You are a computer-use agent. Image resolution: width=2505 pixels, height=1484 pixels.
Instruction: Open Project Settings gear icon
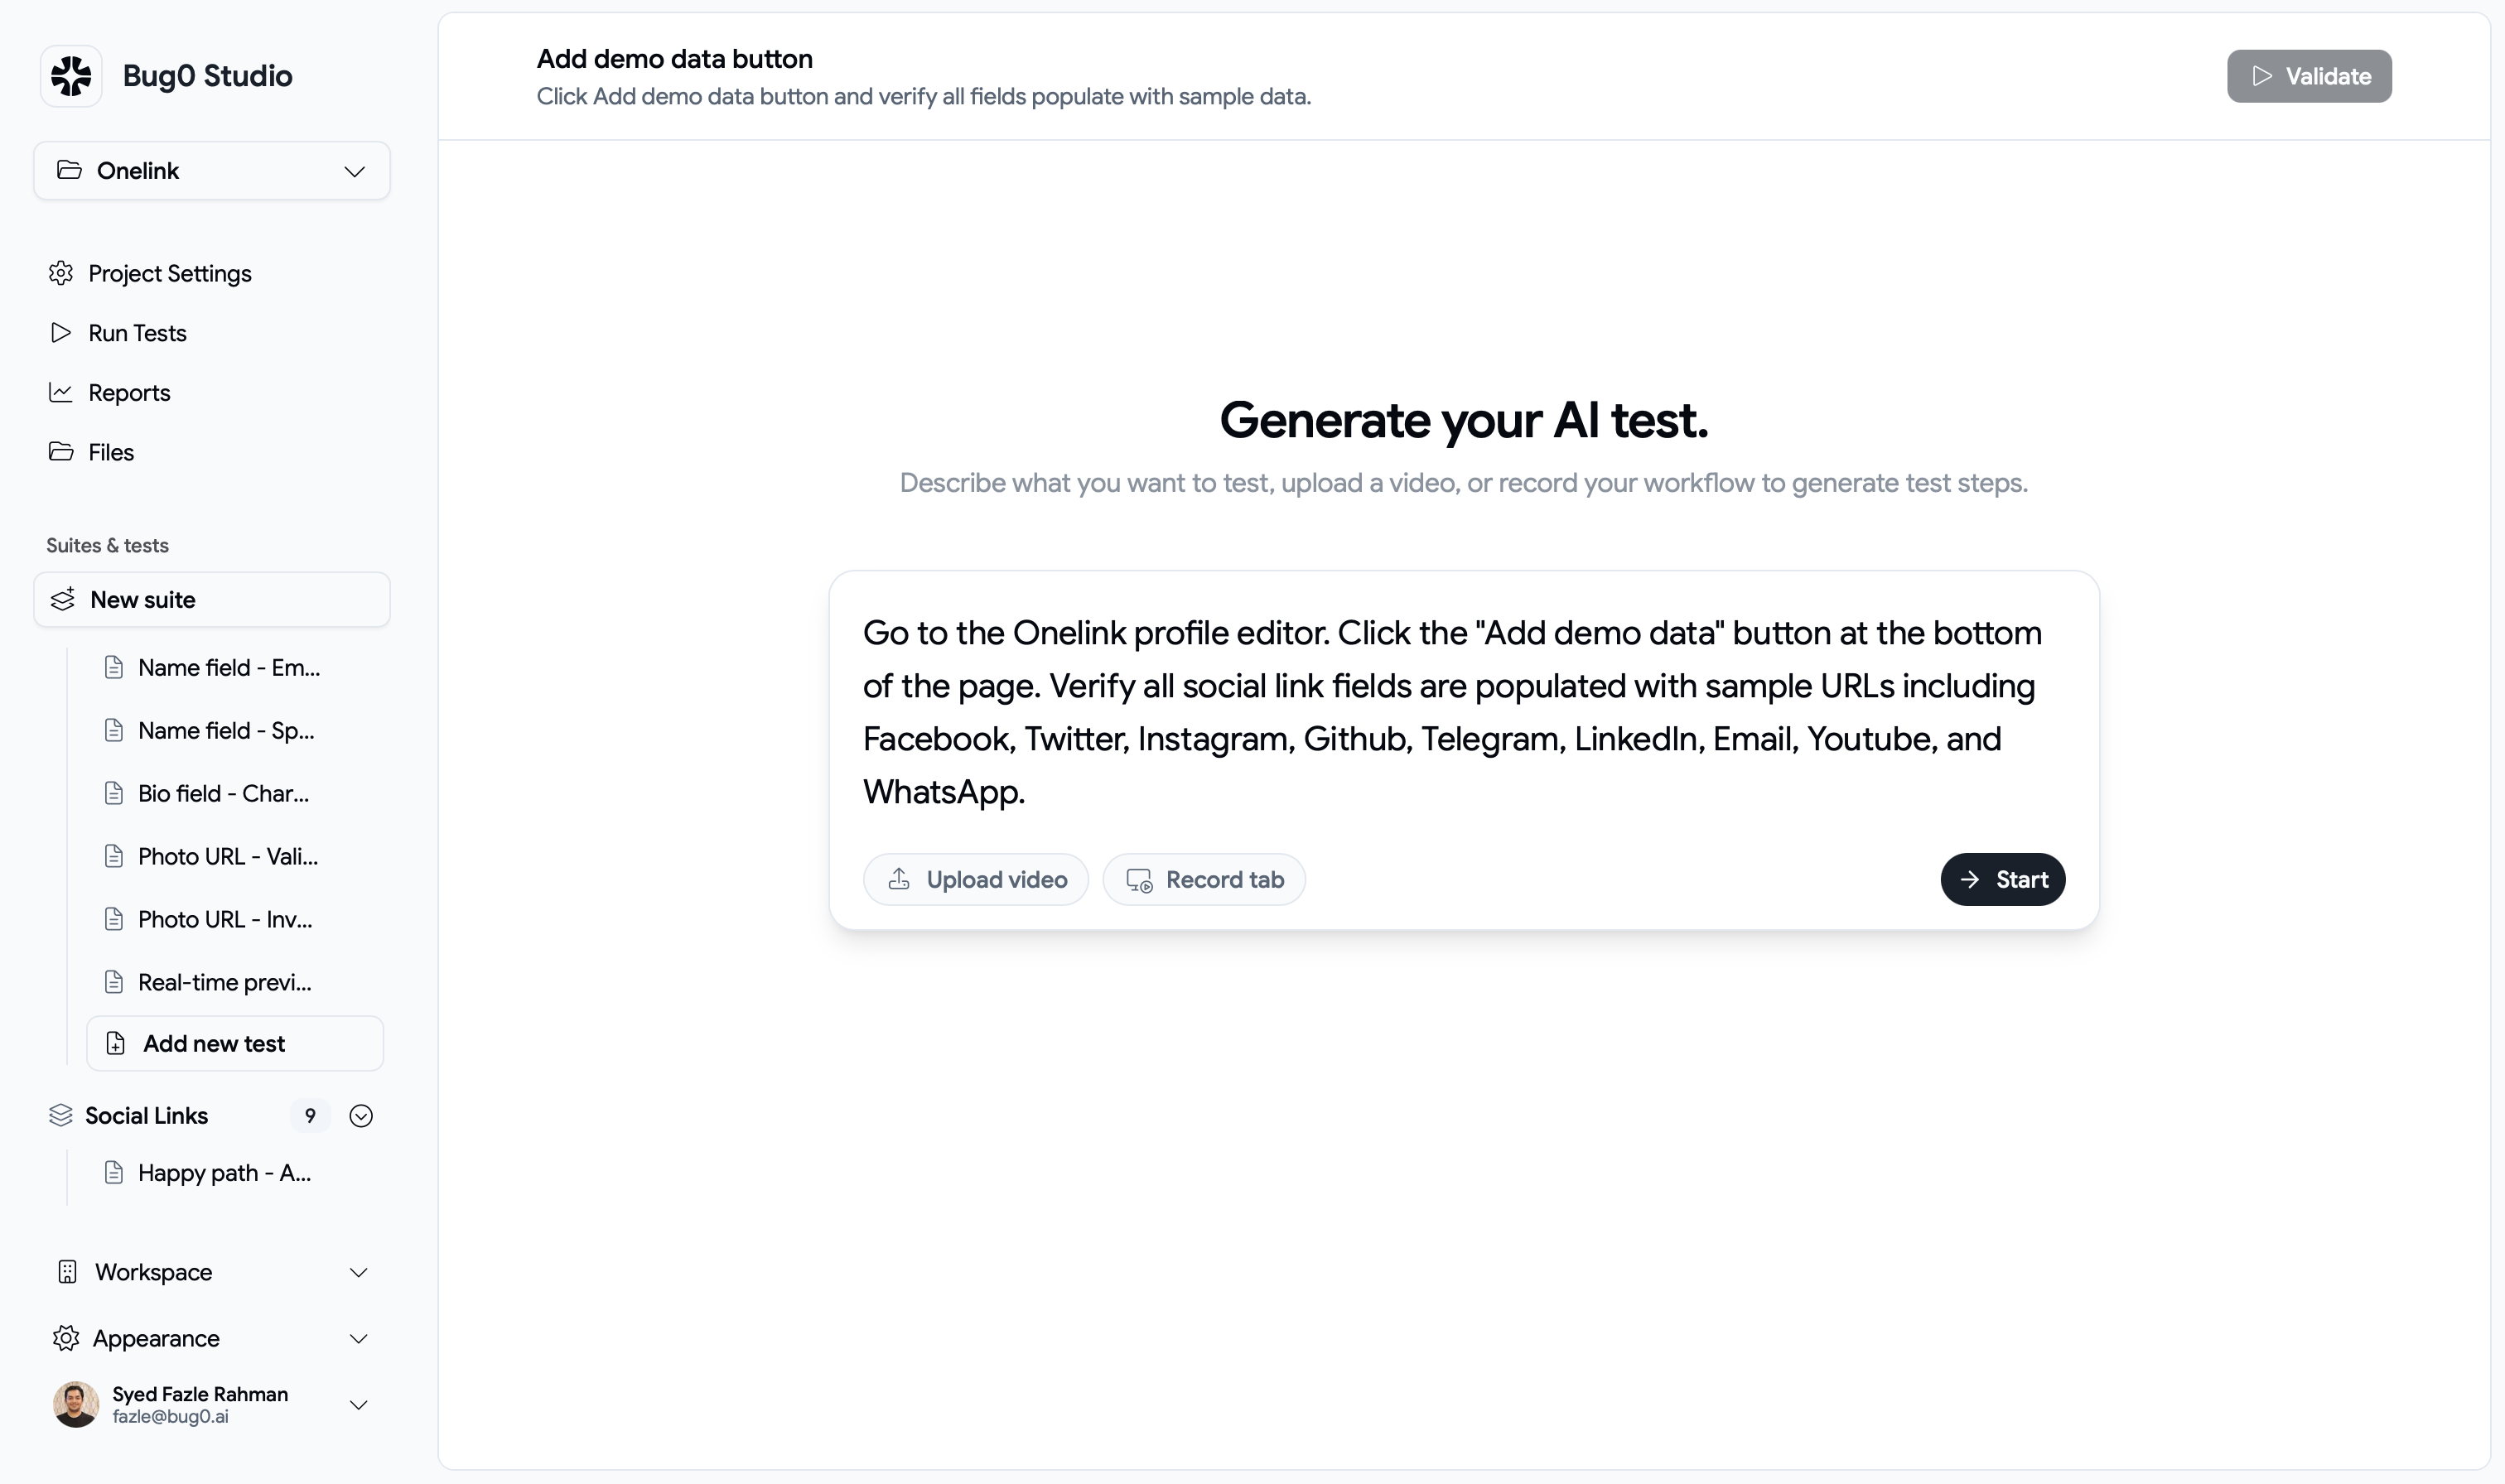click(61, 273)
